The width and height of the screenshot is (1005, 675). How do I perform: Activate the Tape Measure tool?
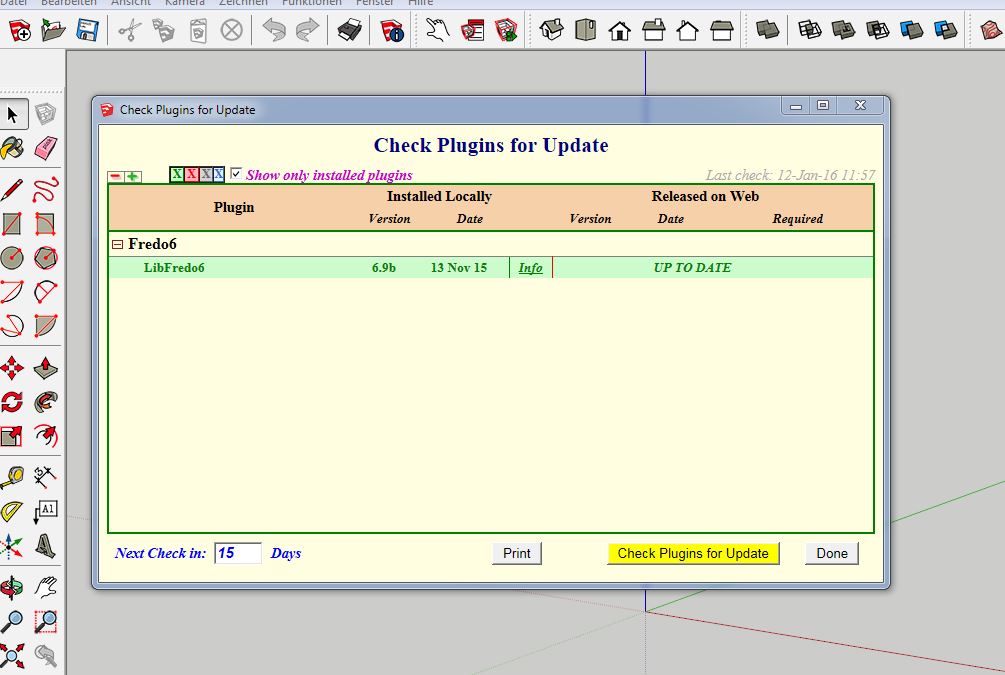coord(12,476)
